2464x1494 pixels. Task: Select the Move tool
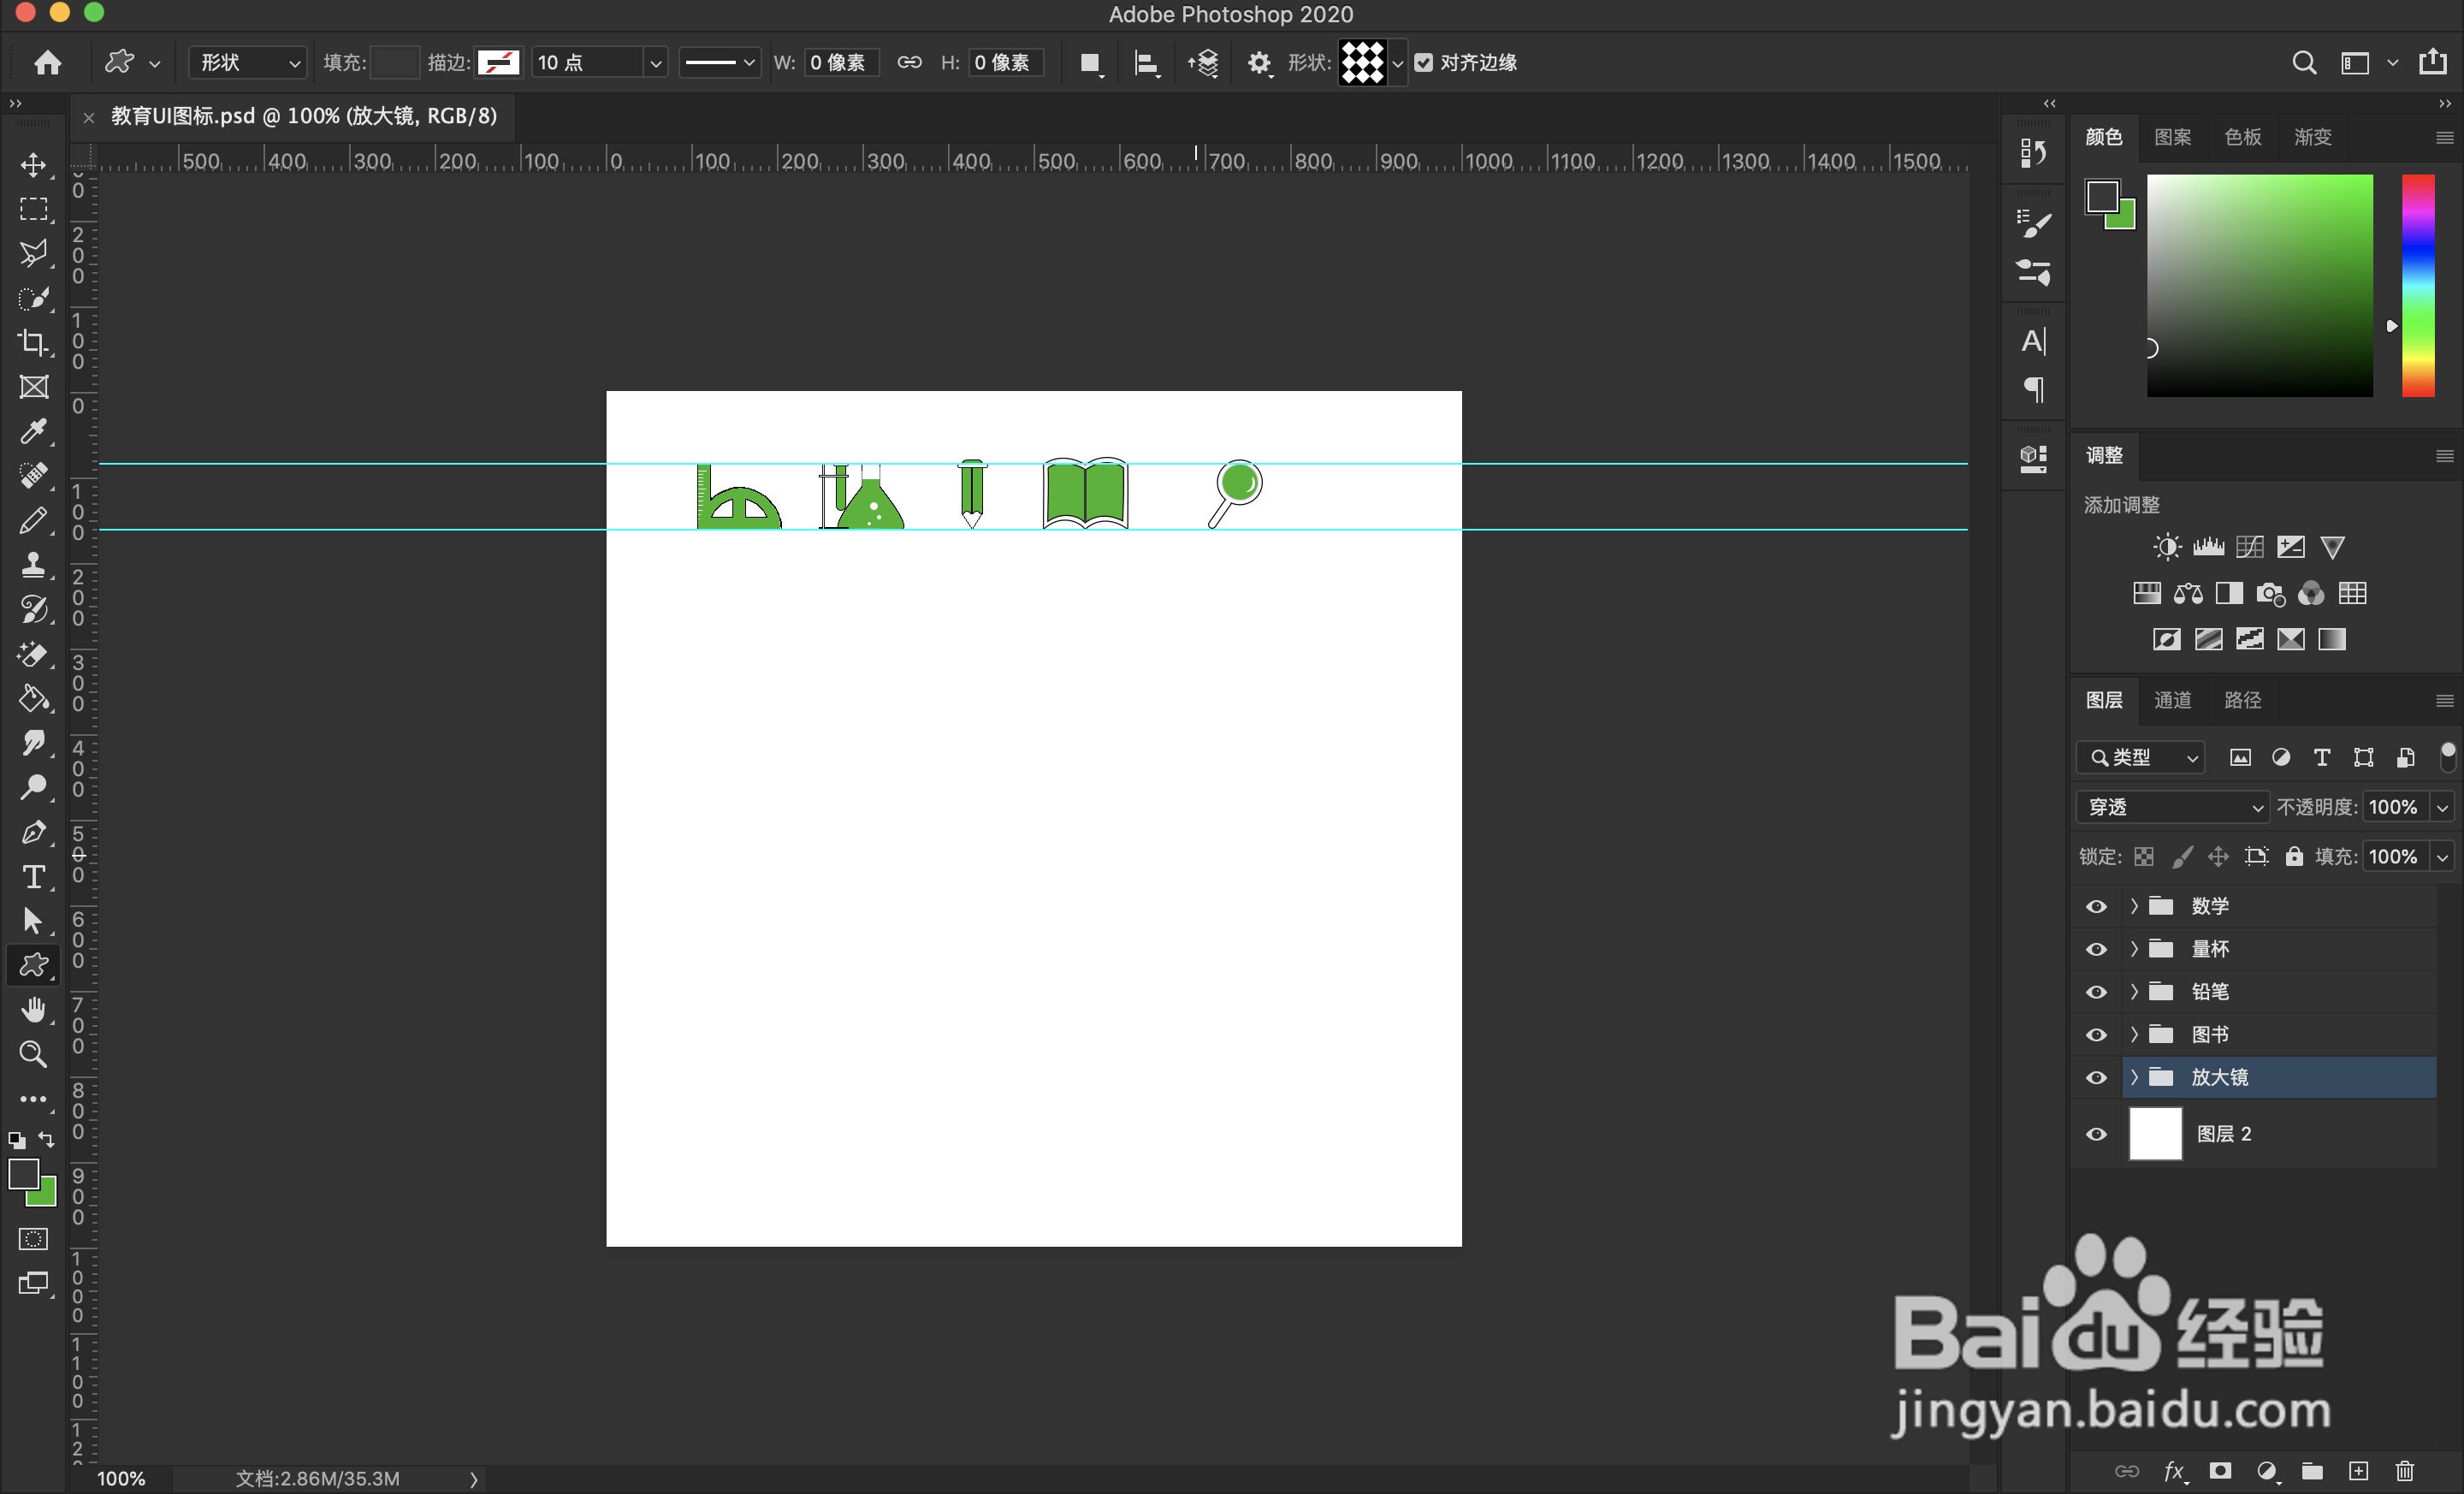click(33, 165)
